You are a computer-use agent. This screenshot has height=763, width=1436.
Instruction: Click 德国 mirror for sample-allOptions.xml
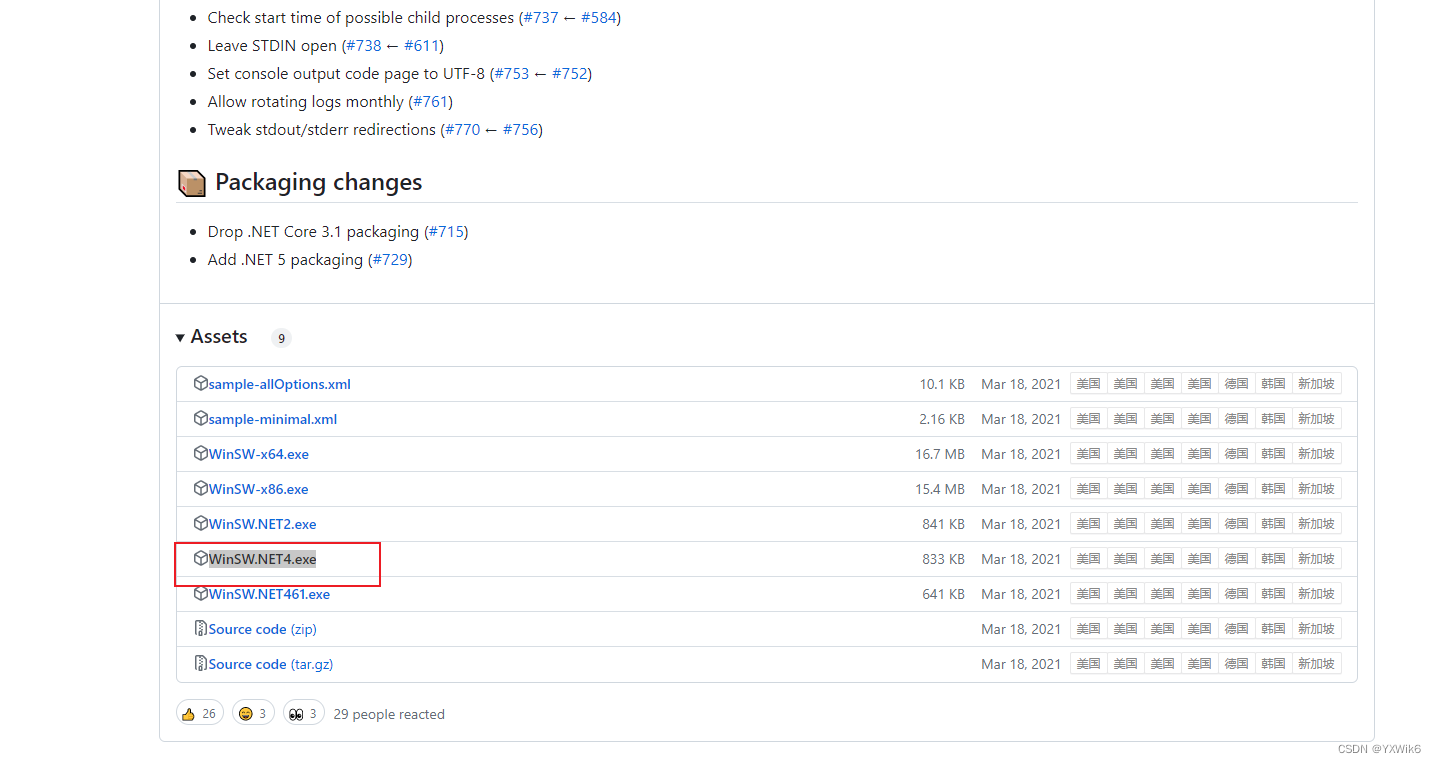pyautogui.click(x=1237, y=384)
